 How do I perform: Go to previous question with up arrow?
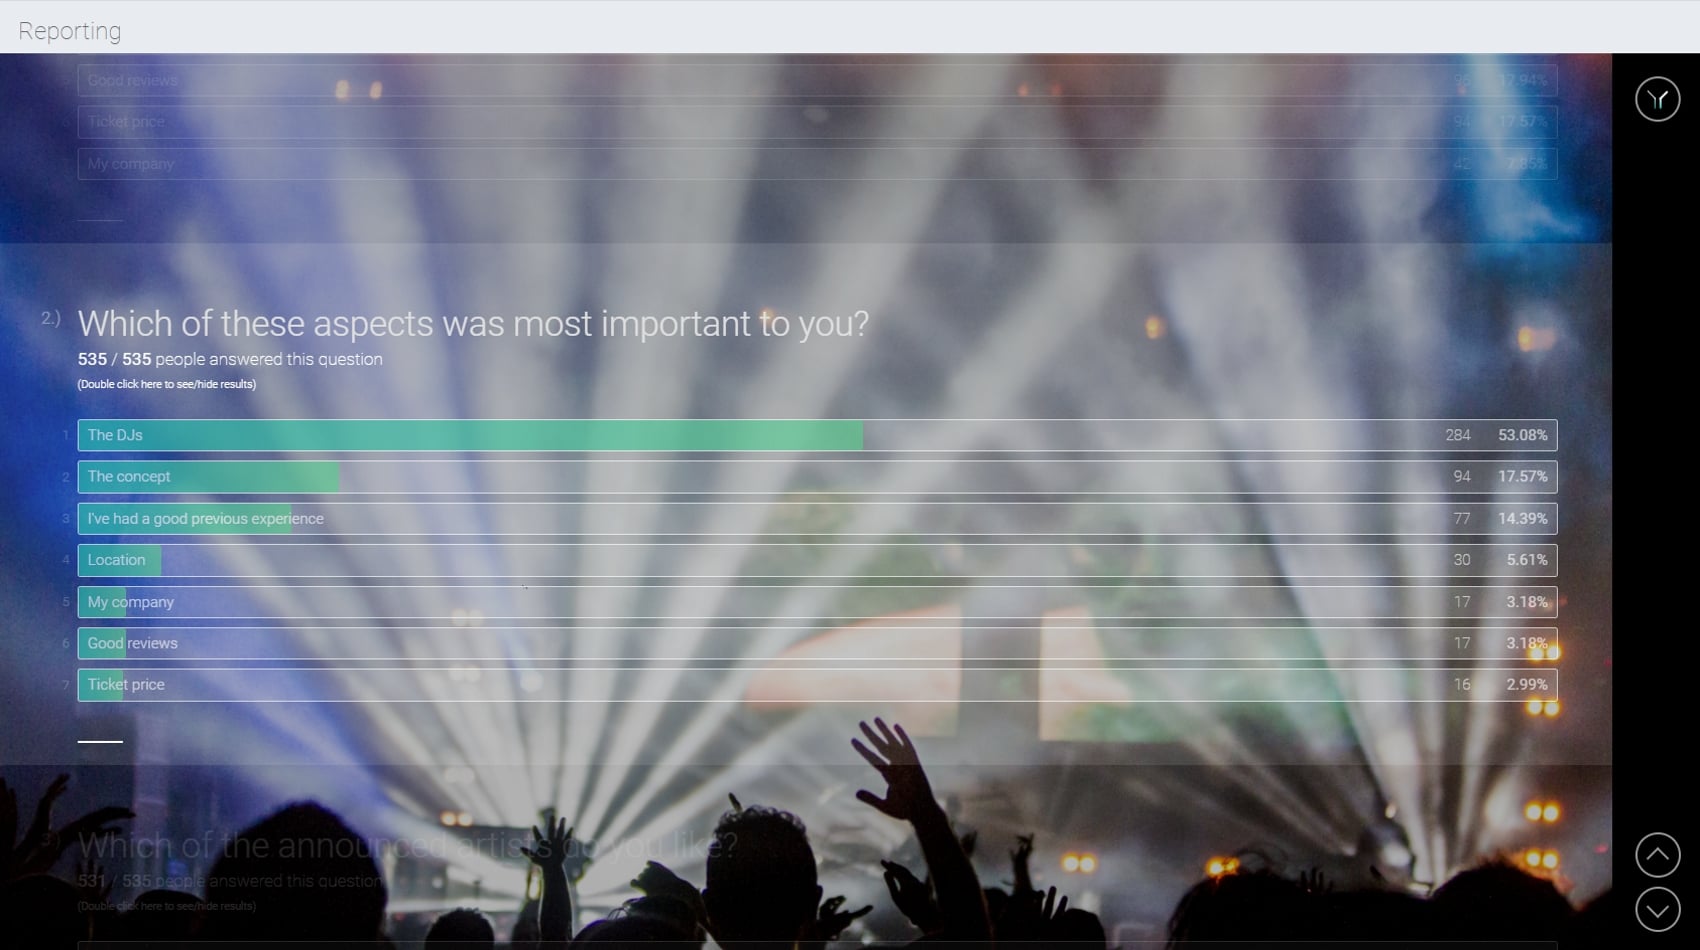1657,855
